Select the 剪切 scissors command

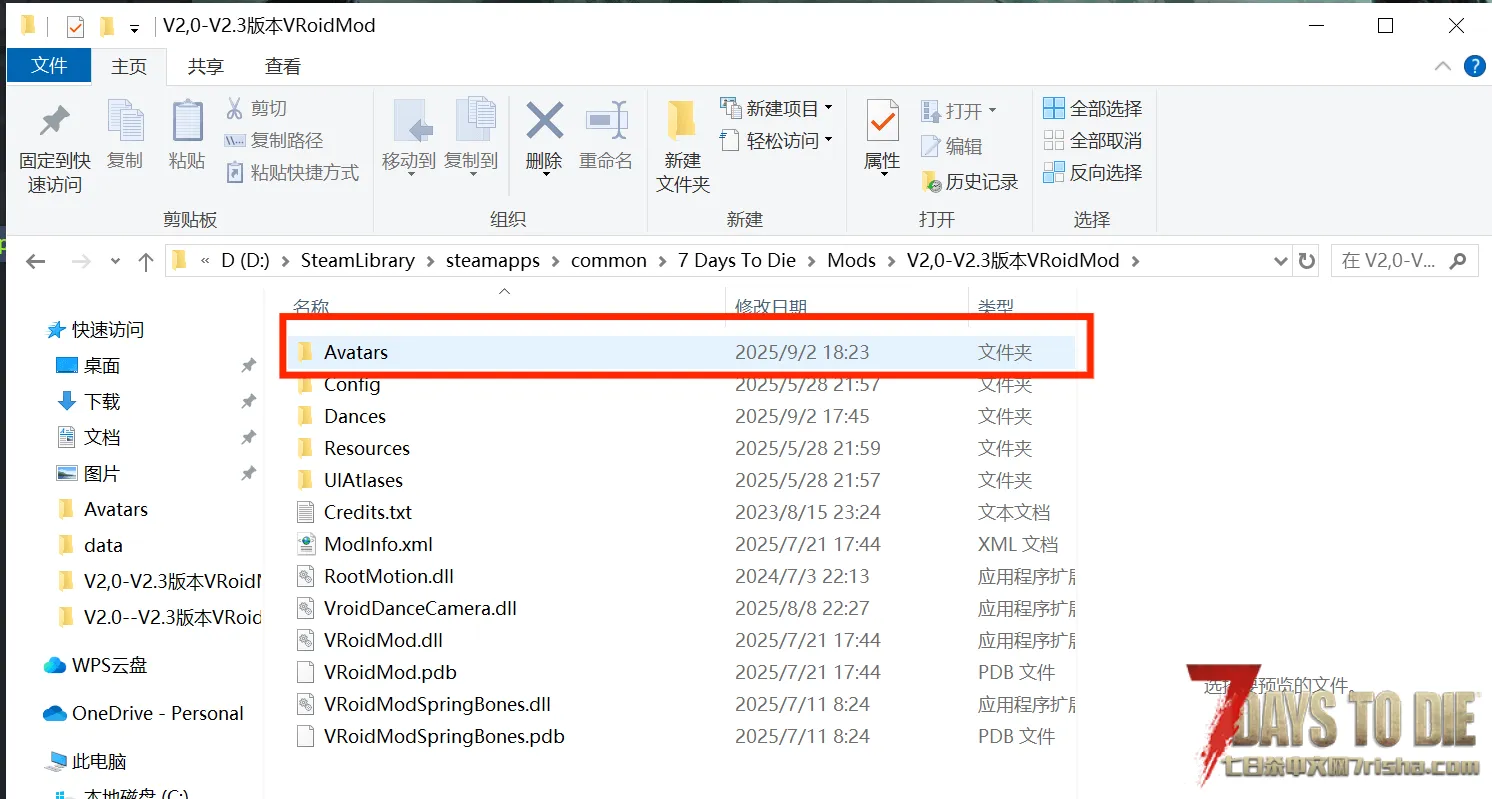click(x=257, y=108)
